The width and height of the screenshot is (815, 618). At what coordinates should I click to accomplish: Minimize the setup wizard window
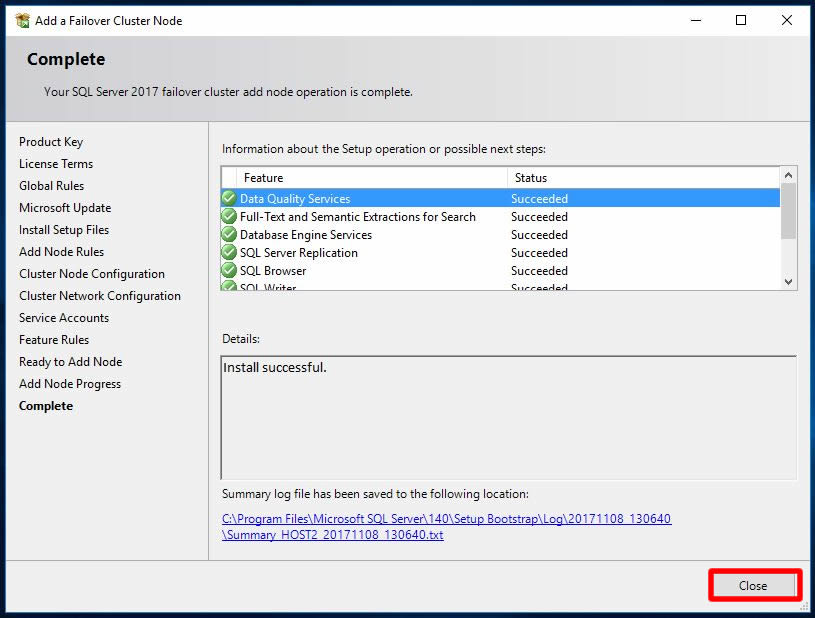(x=694, y=20)
